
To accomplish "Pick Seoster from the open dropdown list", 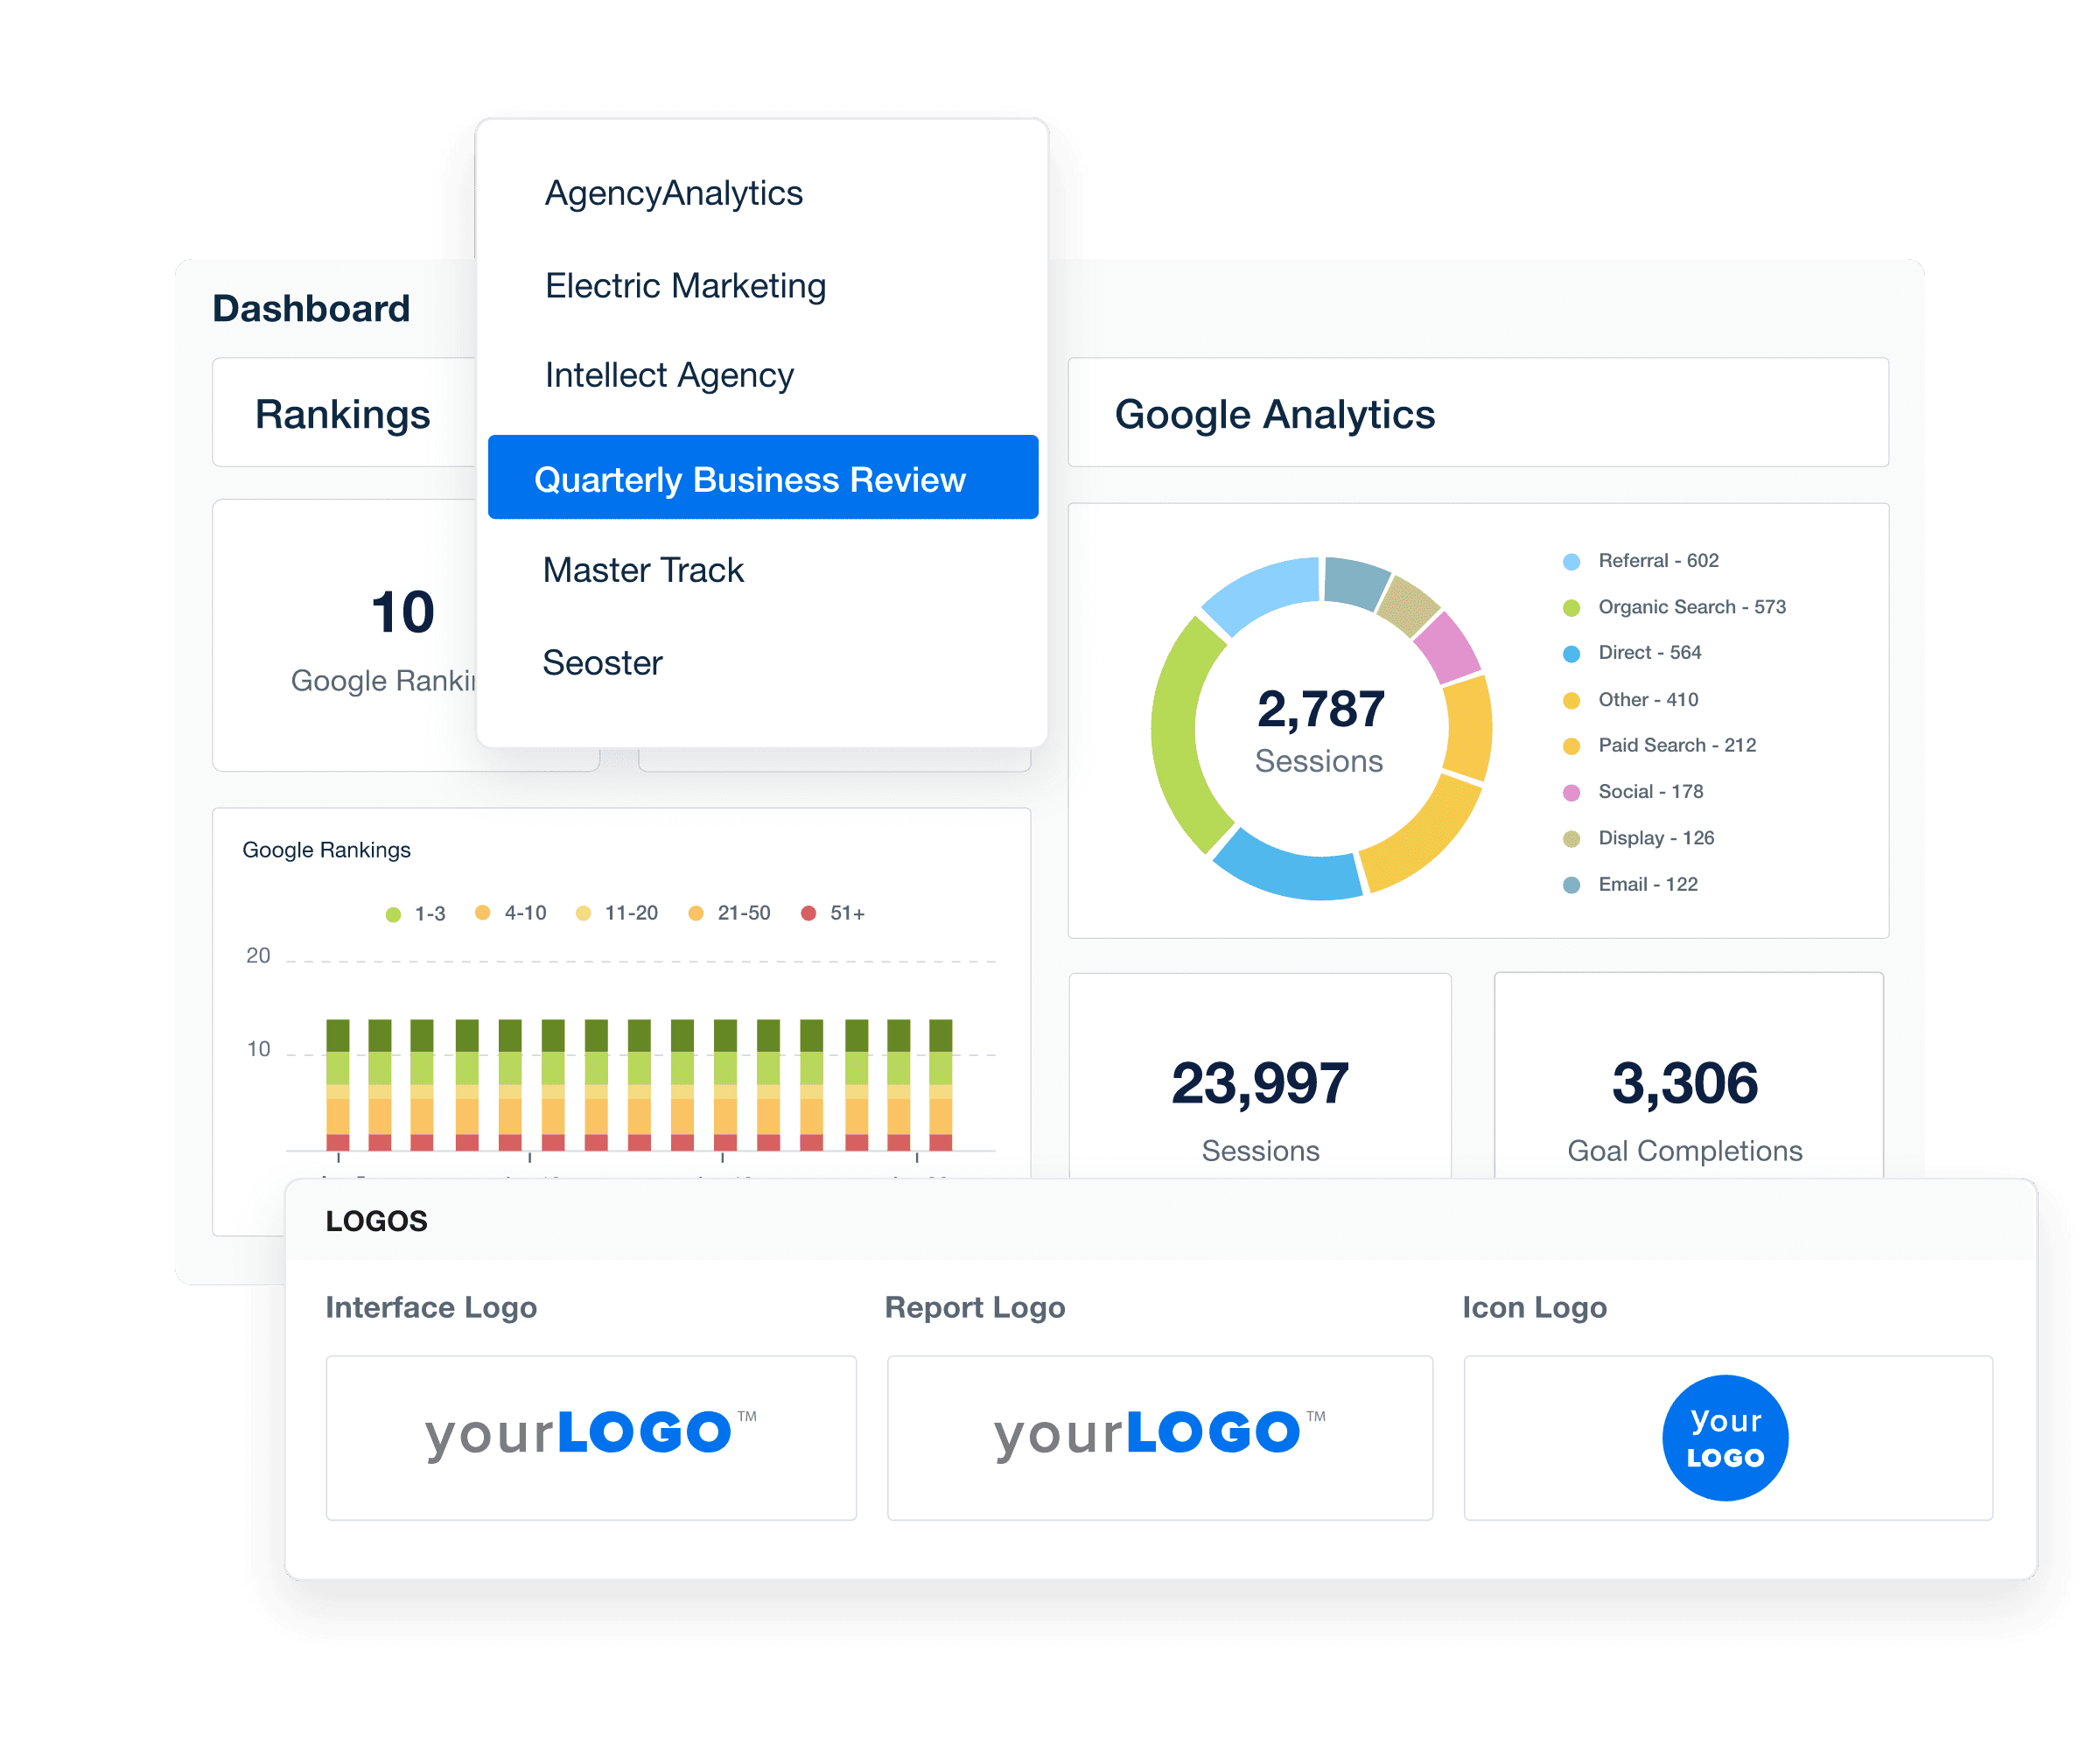I will [x=602, y=662].
